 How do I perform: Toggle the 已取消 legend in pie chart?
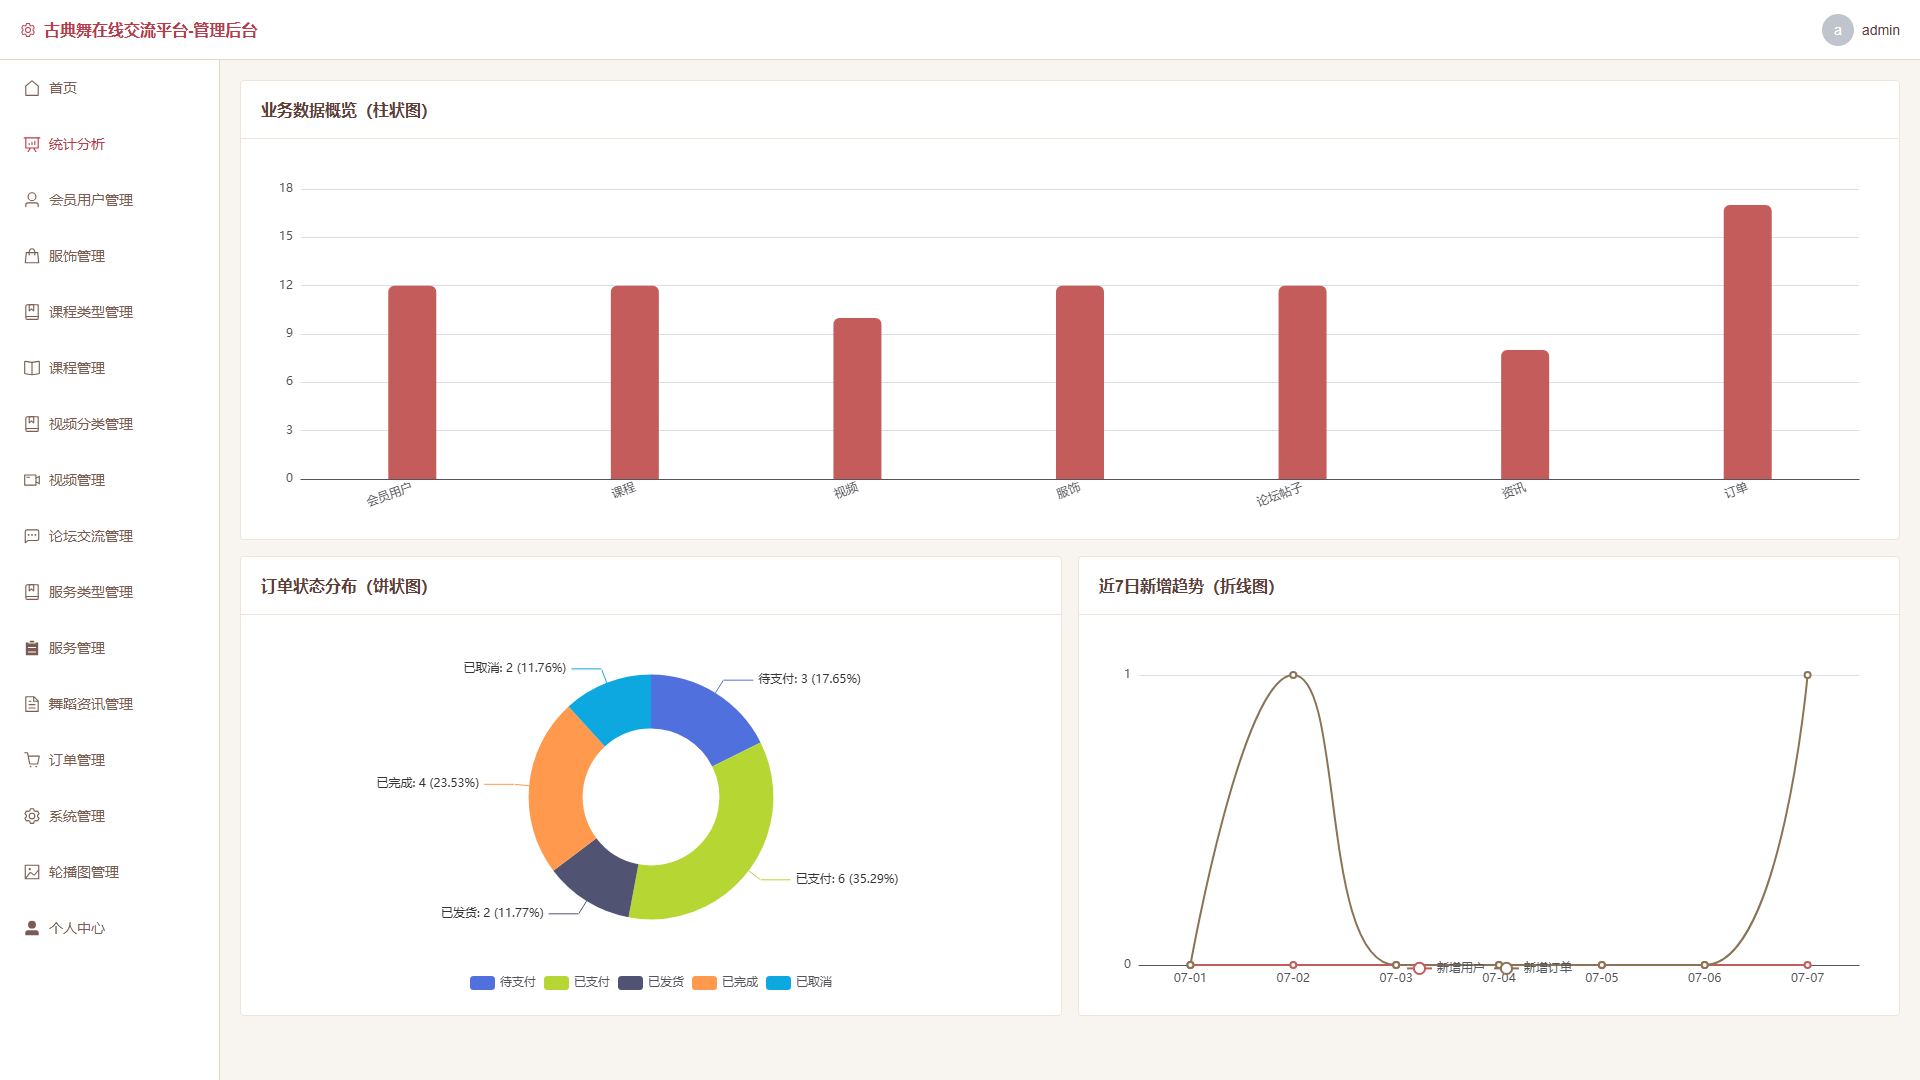pyautogui.click(x=799, y=982)
